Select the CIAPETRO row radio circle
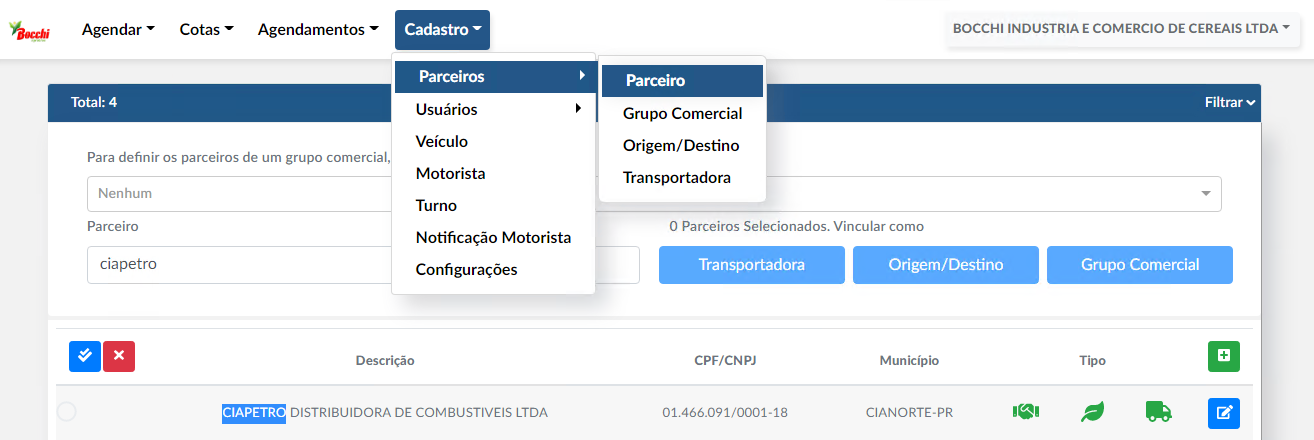 pos(67,411)
